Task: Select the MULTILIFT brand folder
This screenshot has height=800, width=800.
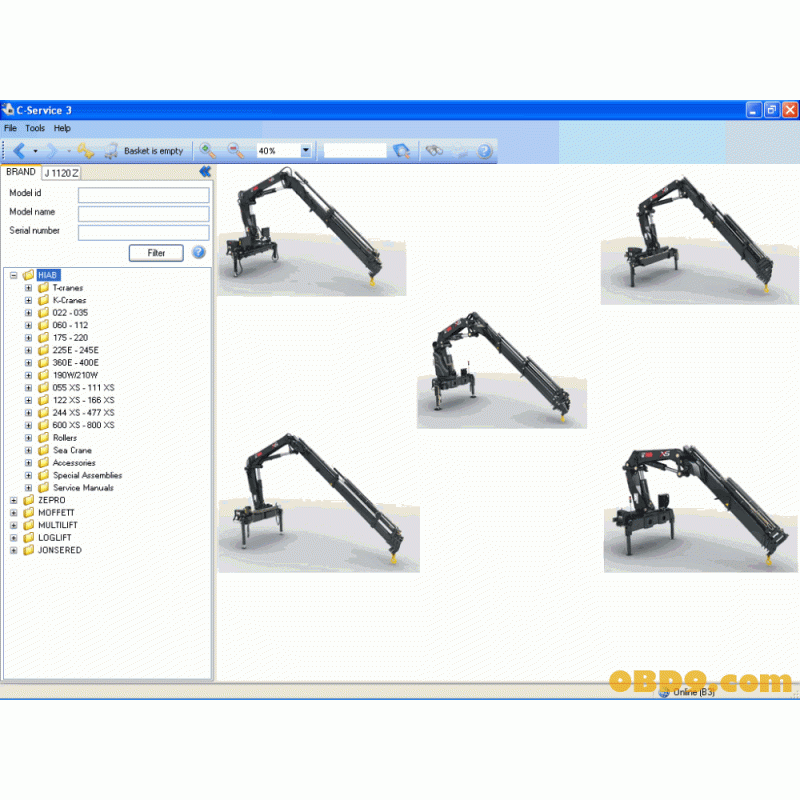Action: click(x=58, y=526)
